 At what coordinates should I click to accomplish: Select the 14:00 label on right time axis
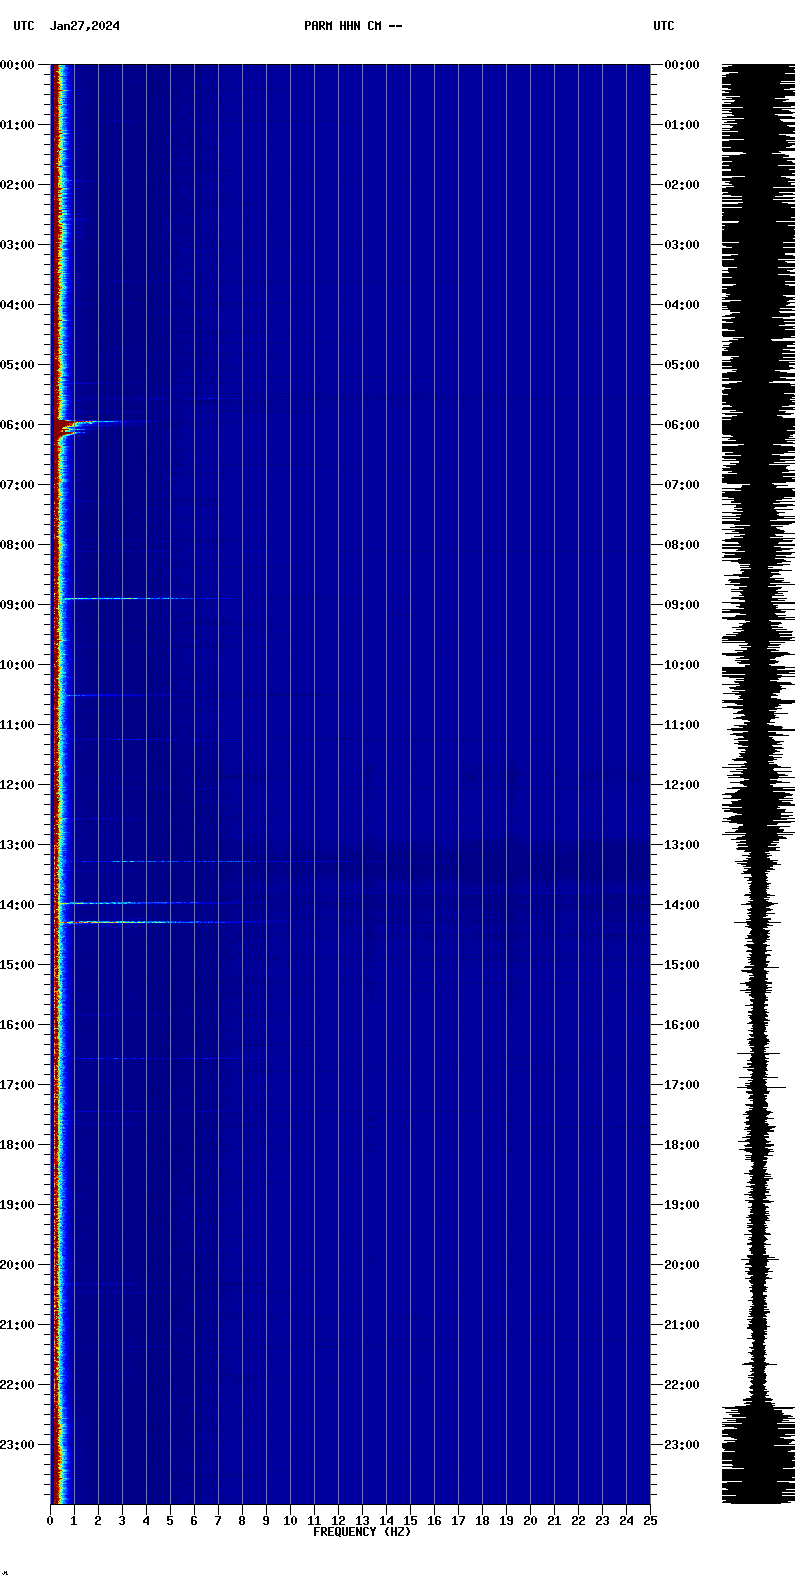pyautogui.click(x=682, y=905)
